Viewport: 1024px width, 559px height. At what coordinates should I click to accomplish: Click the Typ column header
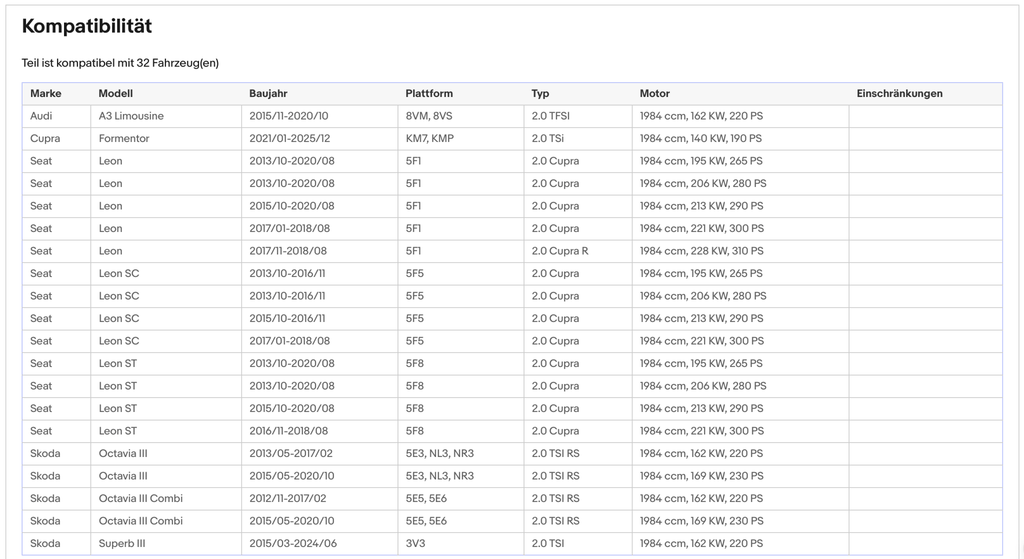[540, 93]
